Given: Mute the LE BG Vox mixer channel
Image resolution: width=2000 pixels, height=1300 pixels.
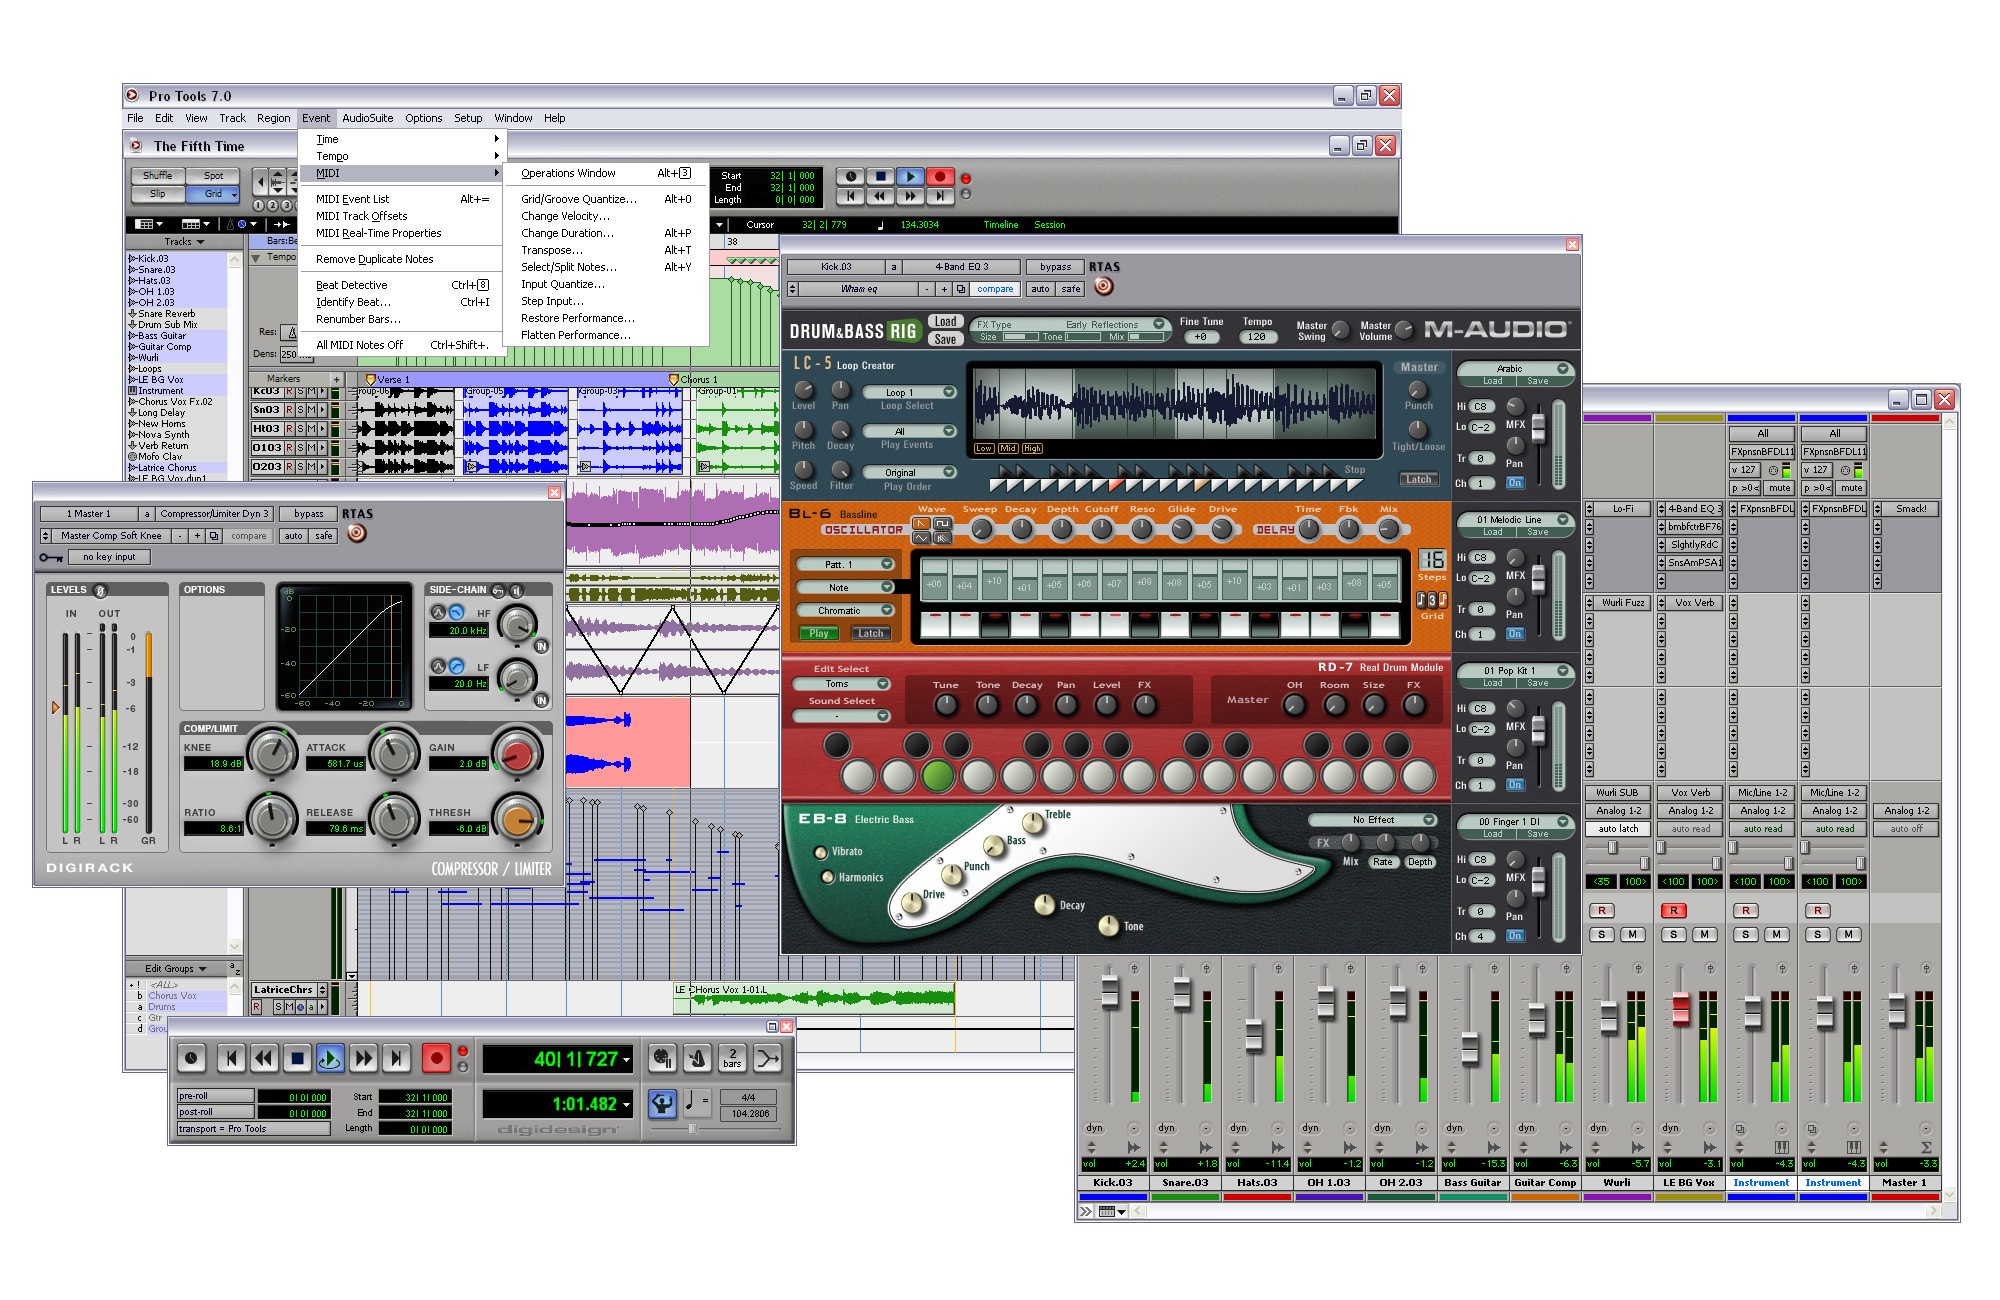Looking at the screenshot, I should click(1704, 934).
